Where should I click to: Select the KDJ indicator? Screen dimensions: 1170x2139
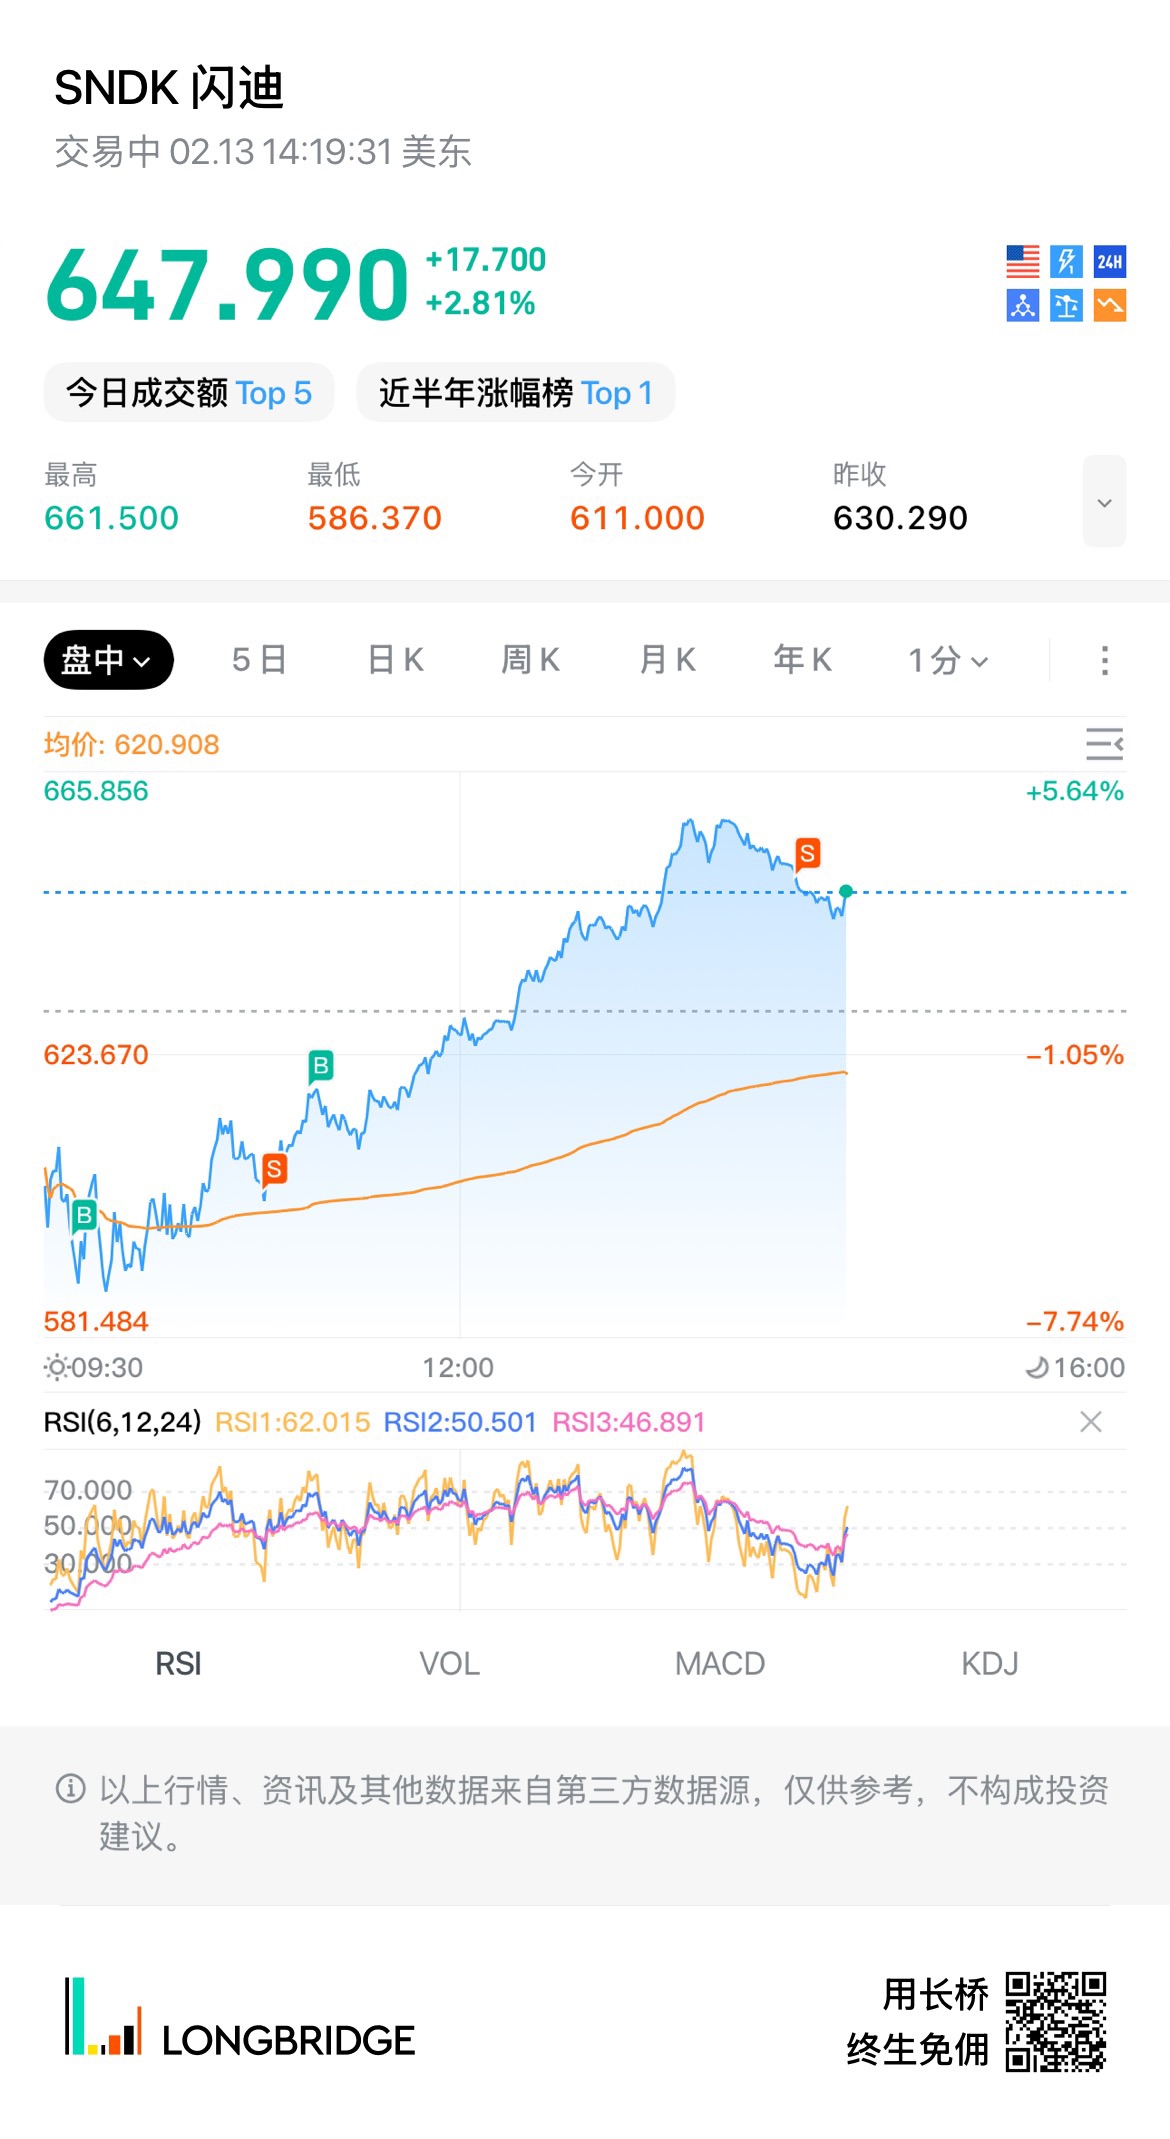tap(990, 1663)
